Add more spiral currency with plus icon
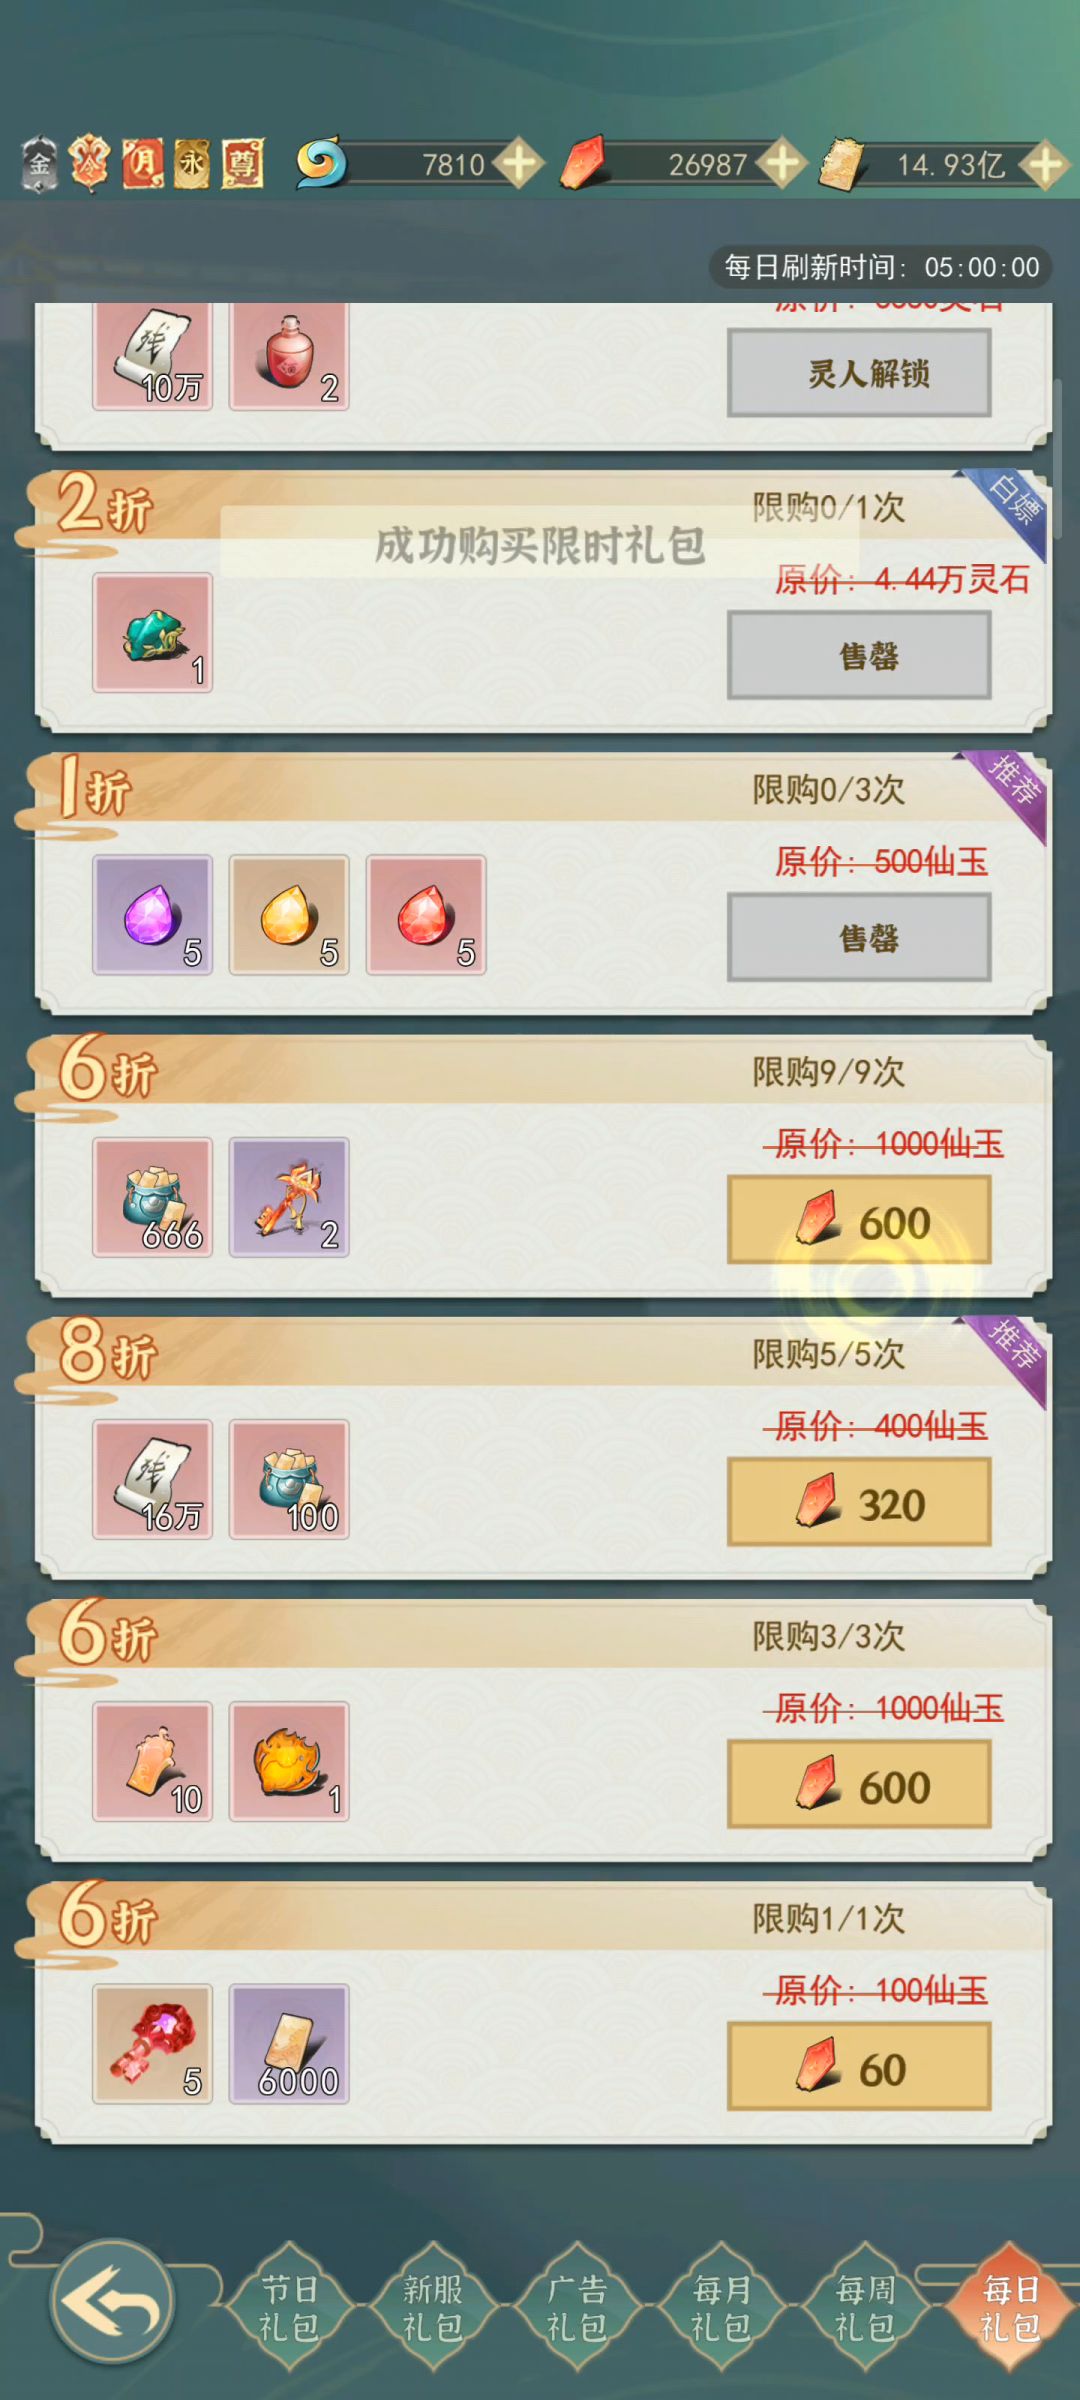 coord(520,163)
